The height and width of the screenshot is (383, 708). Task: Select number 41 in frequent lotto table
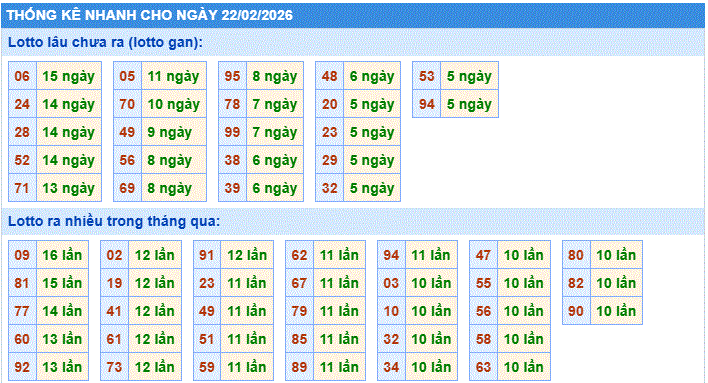tap(114, 311)
